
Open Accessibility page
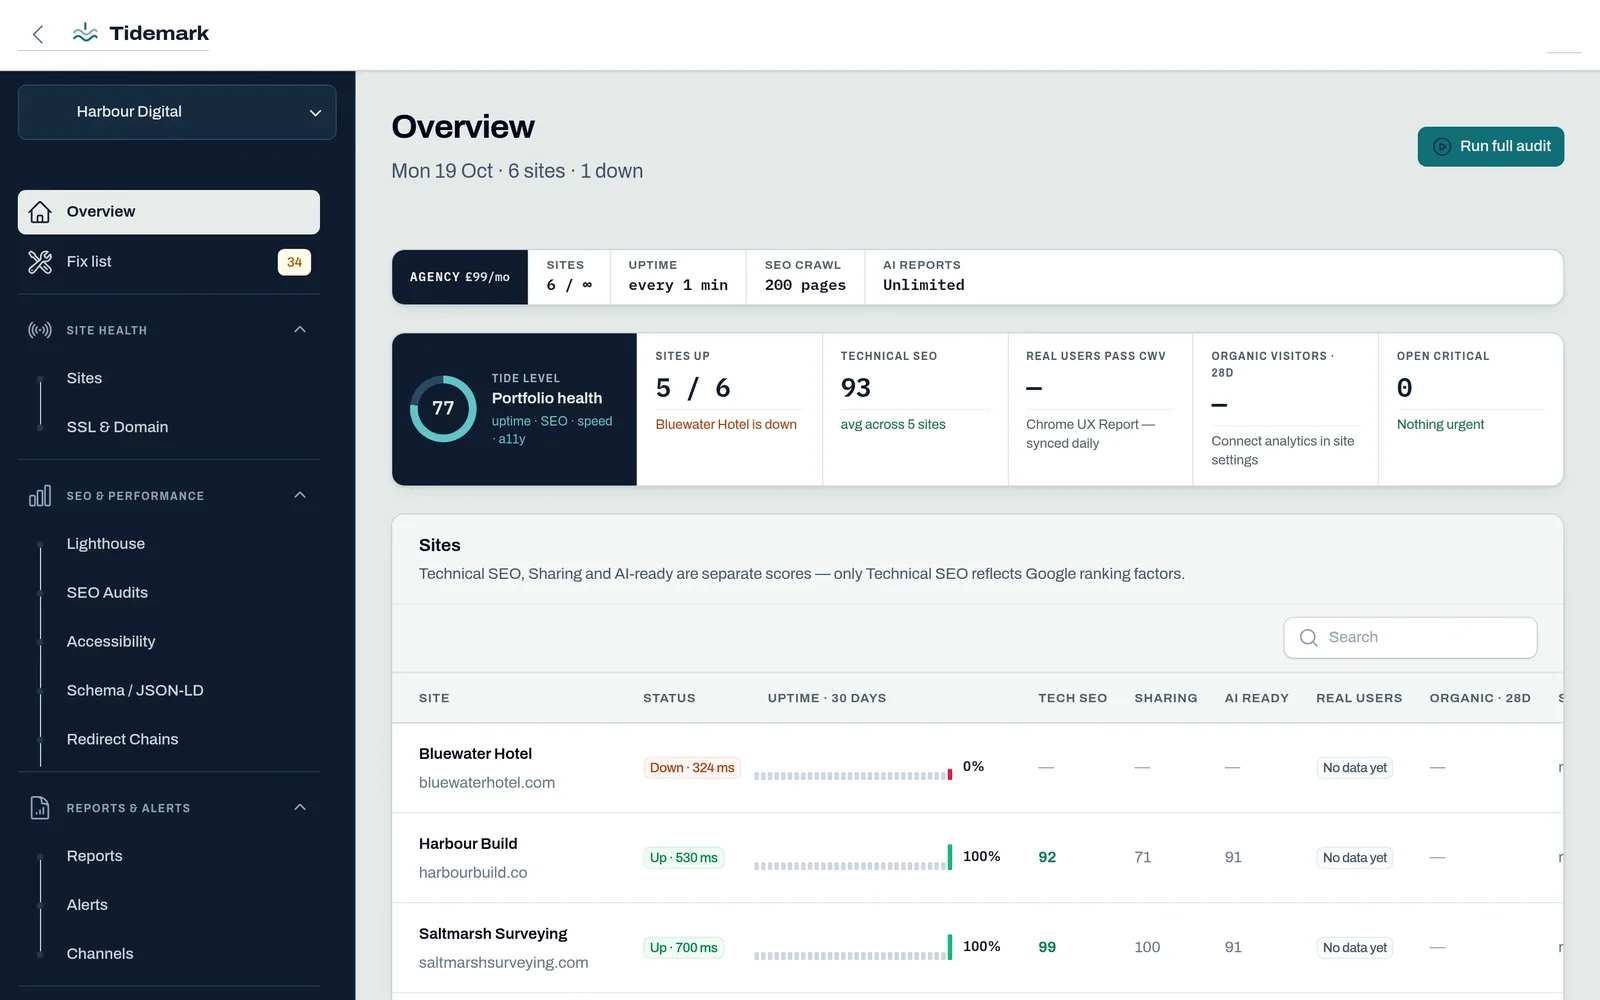(110, 642)
